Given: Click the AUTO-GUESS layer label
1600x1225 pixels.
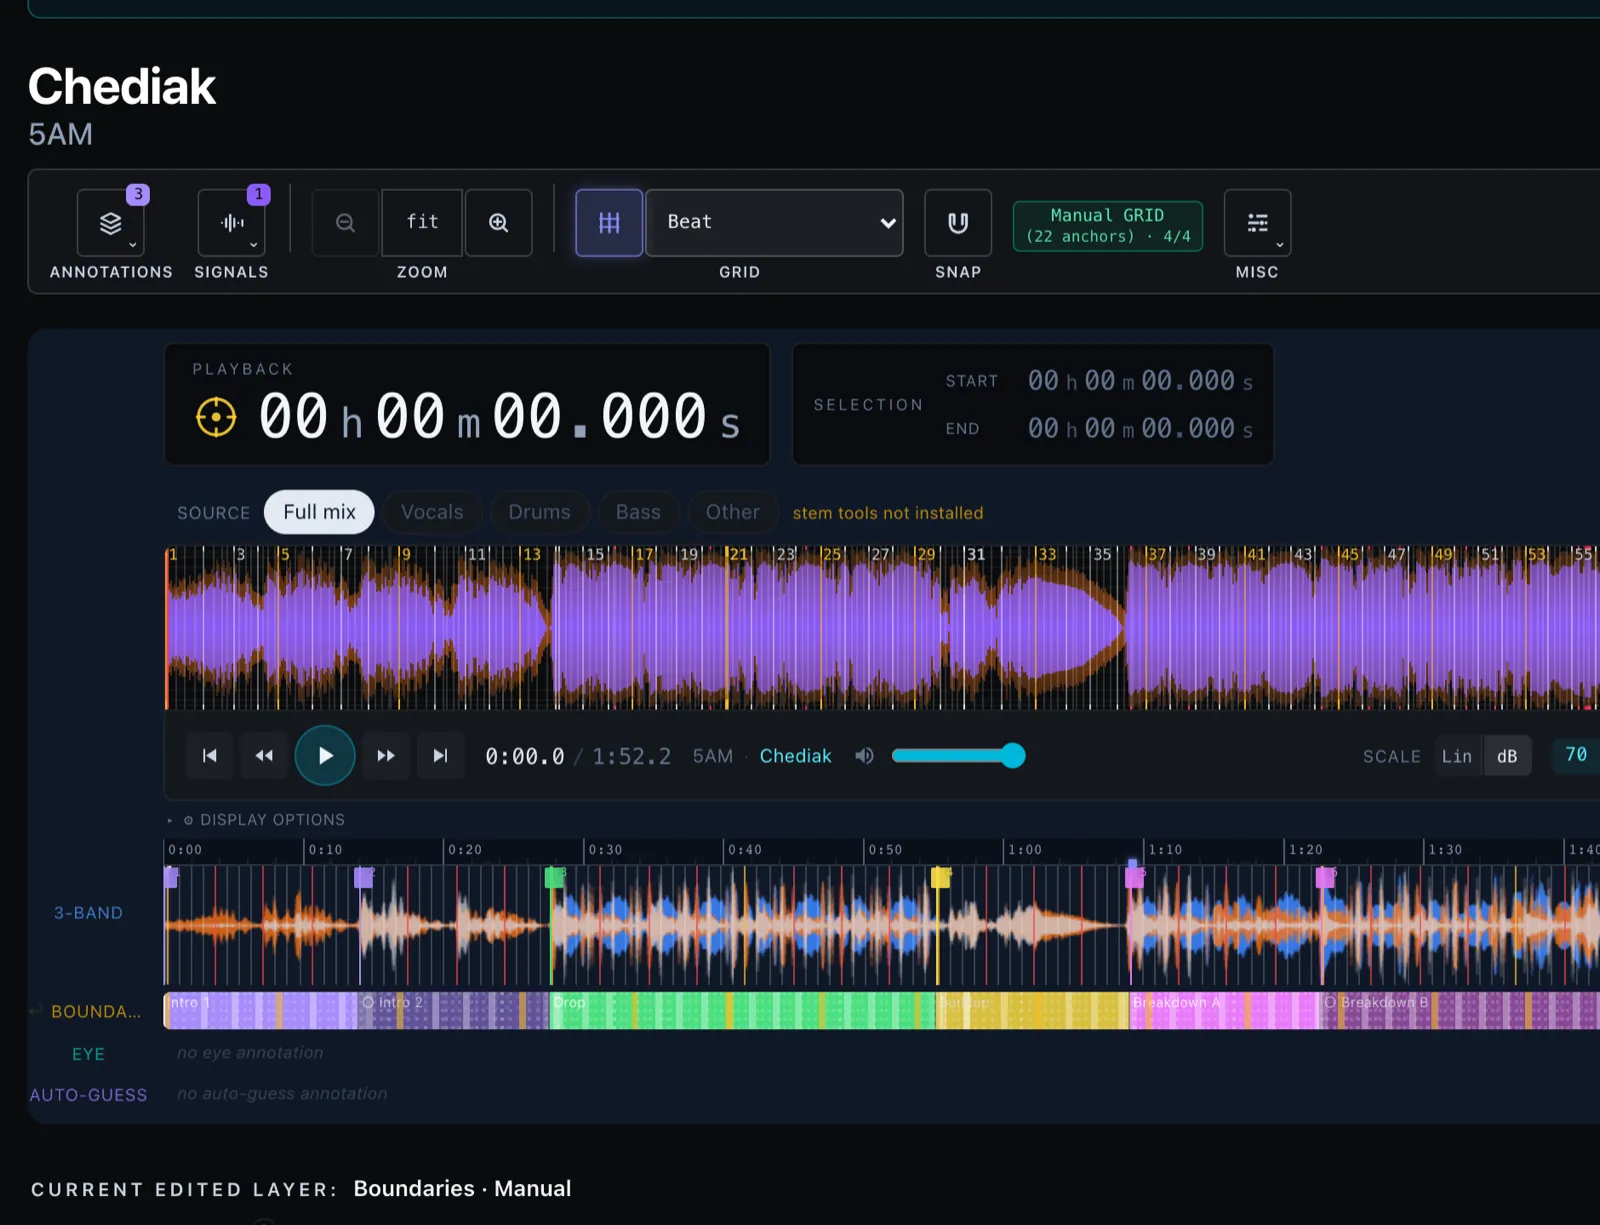Looking at the screenshot, I should tap(88, 1095).
